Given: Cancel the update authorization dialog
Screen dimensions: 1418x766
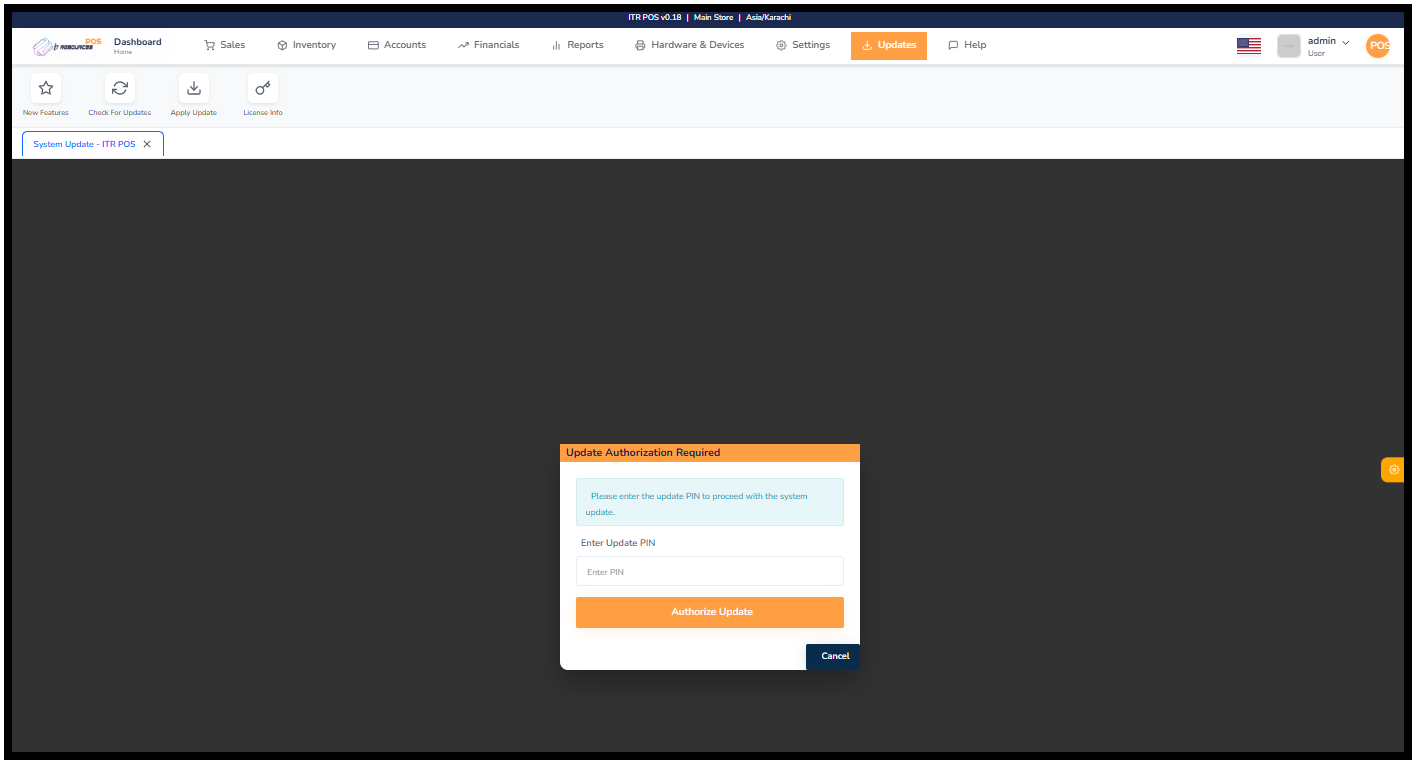Looking at the screenshot, I should click(832, 656).
